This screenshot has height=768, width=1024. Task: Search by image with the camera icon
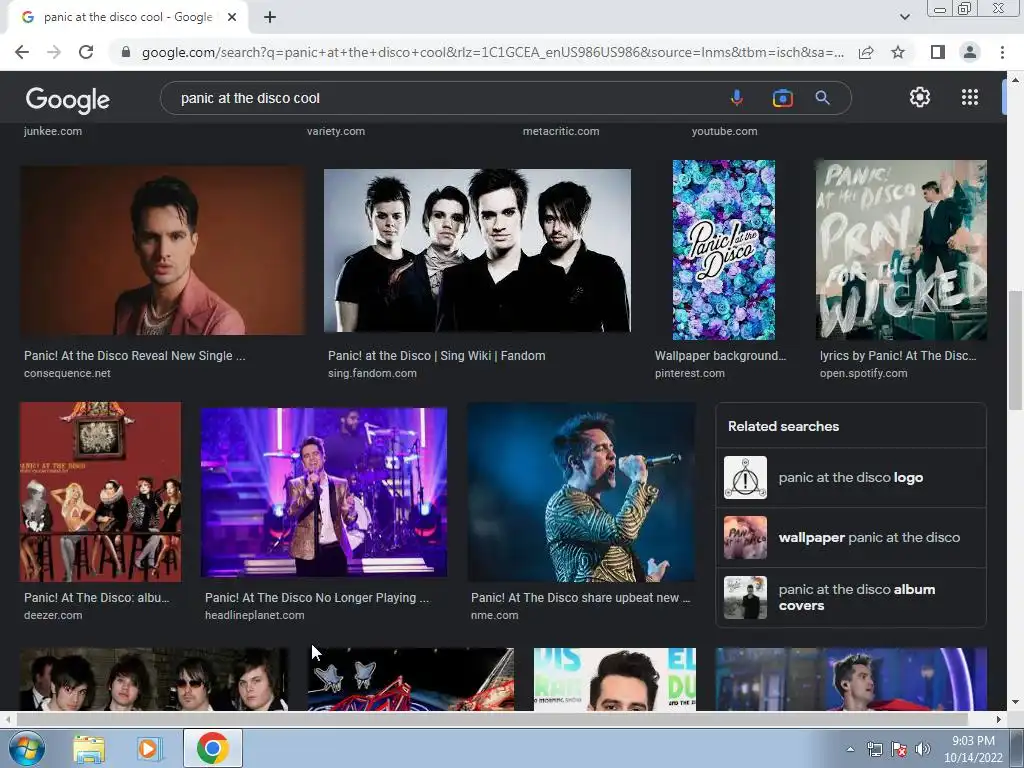(782, 98)
